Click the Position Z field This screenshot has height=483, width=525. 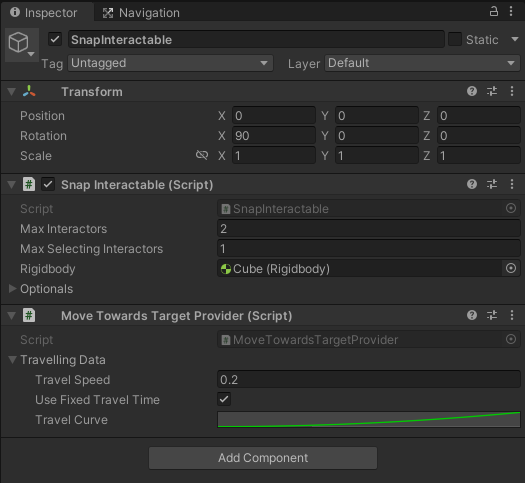(x=479, y=115)
